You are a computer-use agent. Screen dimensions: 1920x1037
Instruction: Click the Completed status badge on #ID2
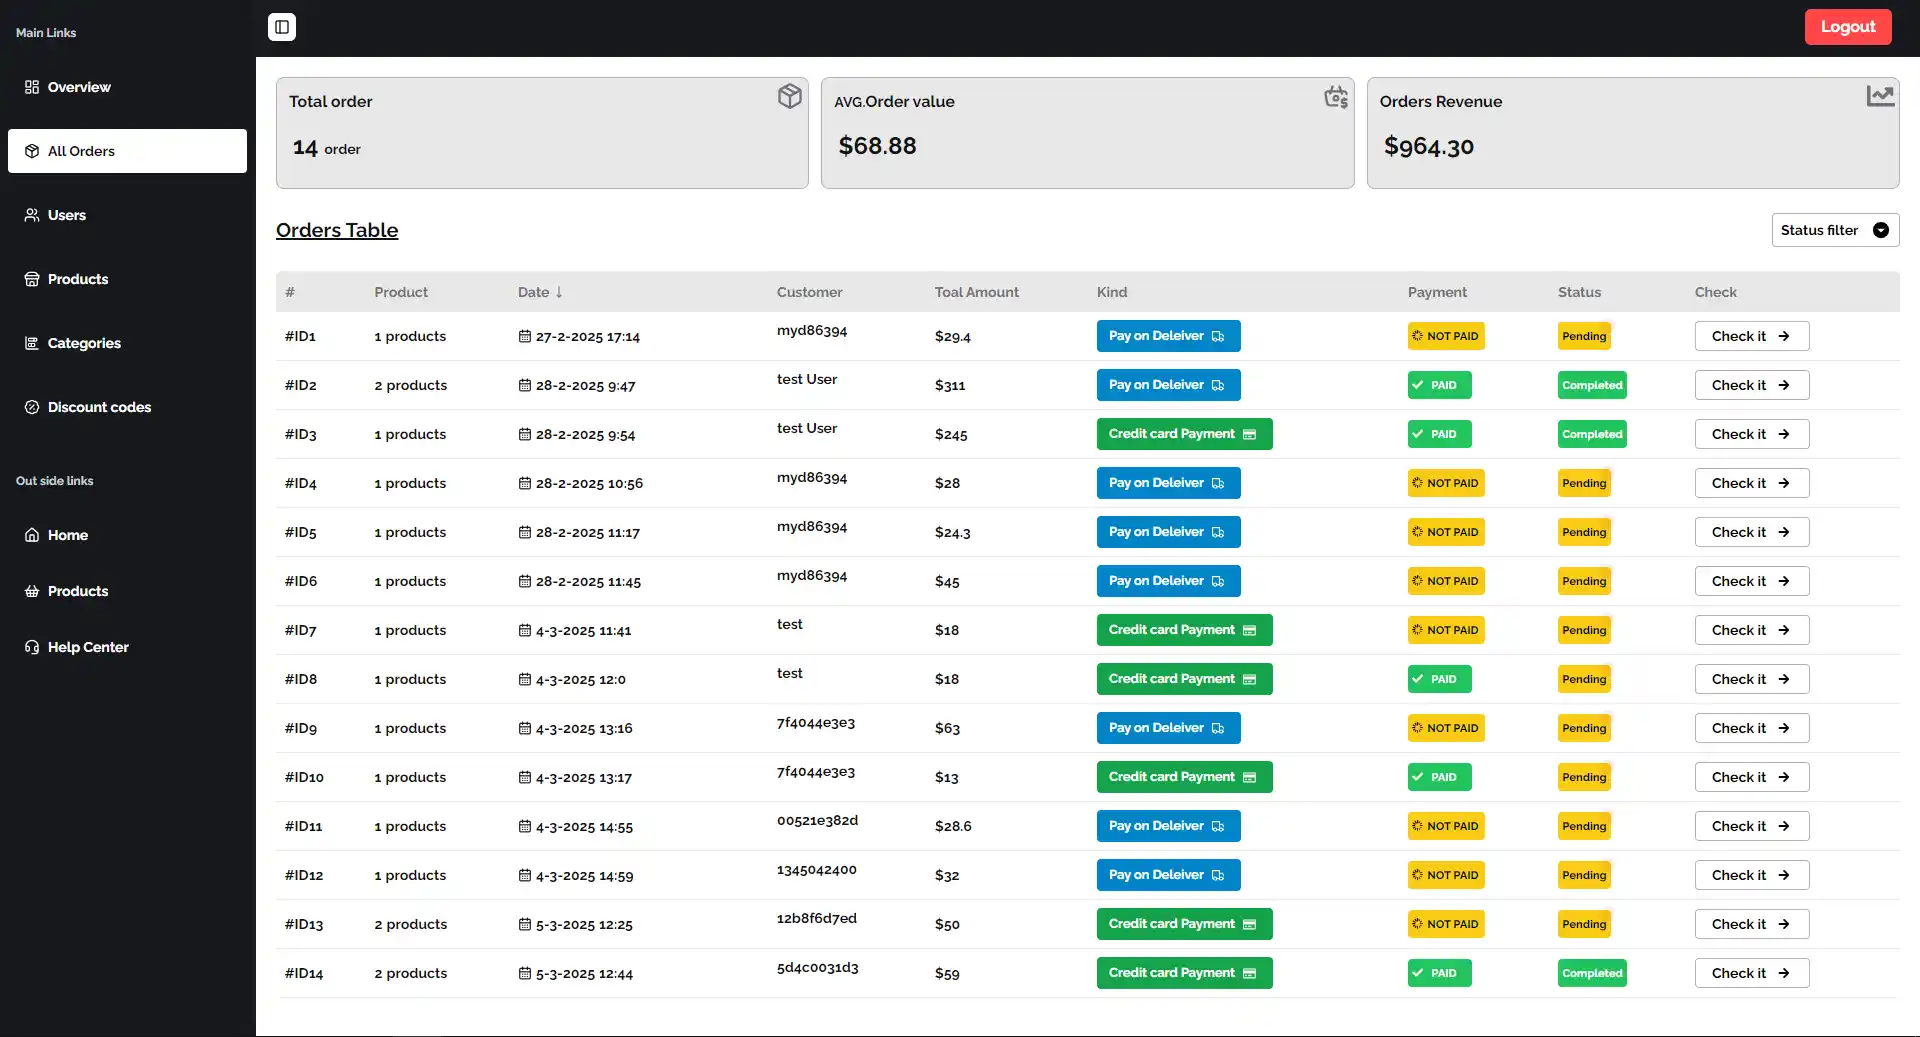[x=1591, y=385]
